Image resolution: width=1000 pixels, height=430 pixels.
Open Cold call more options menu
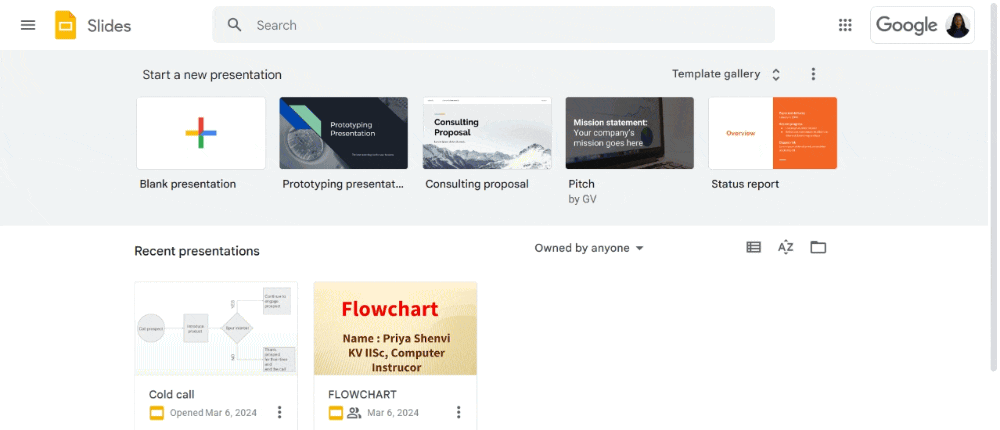(x=279, y=412)
